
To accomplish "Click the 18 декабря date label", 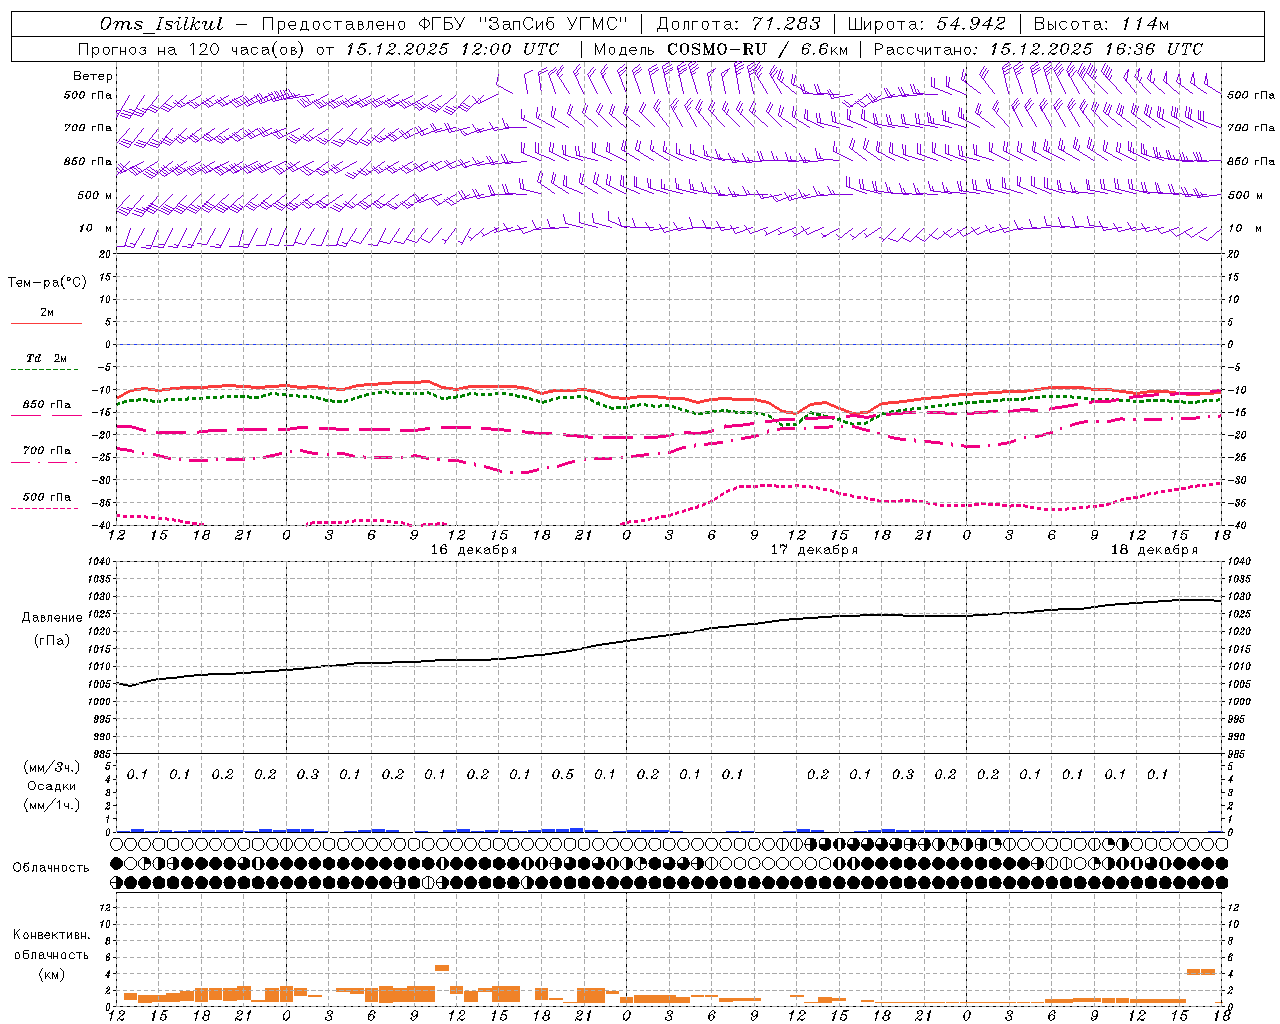I will [x=1153, y=550].
